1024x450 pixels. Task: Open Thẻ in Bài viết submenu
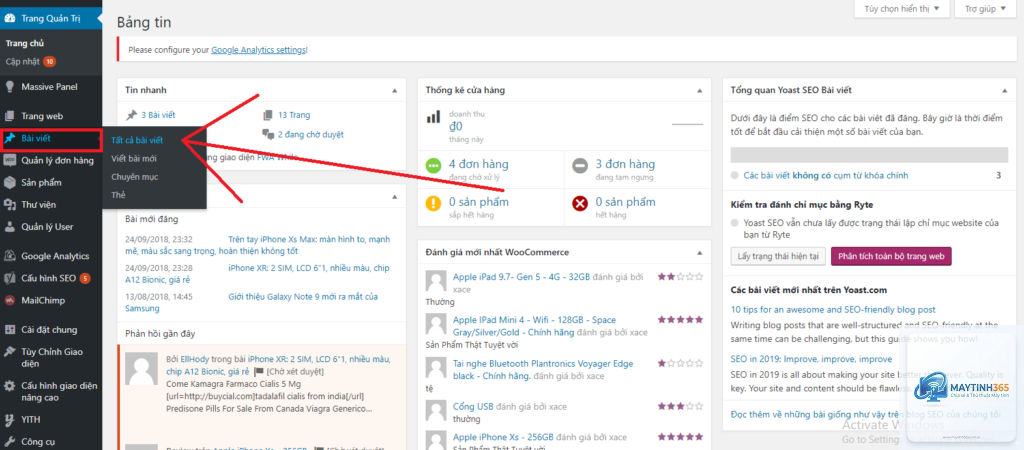tap(118, 195)
